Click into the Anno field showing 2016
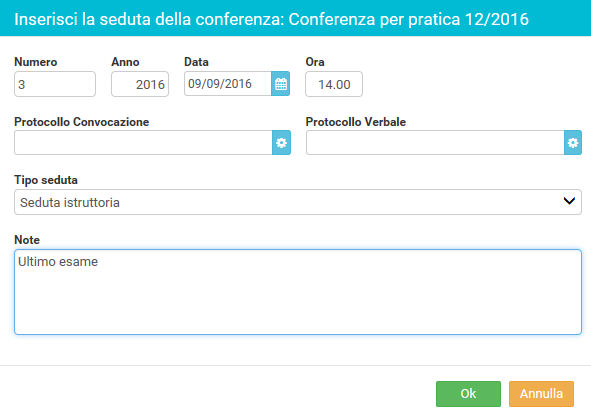 click(140, 84)
